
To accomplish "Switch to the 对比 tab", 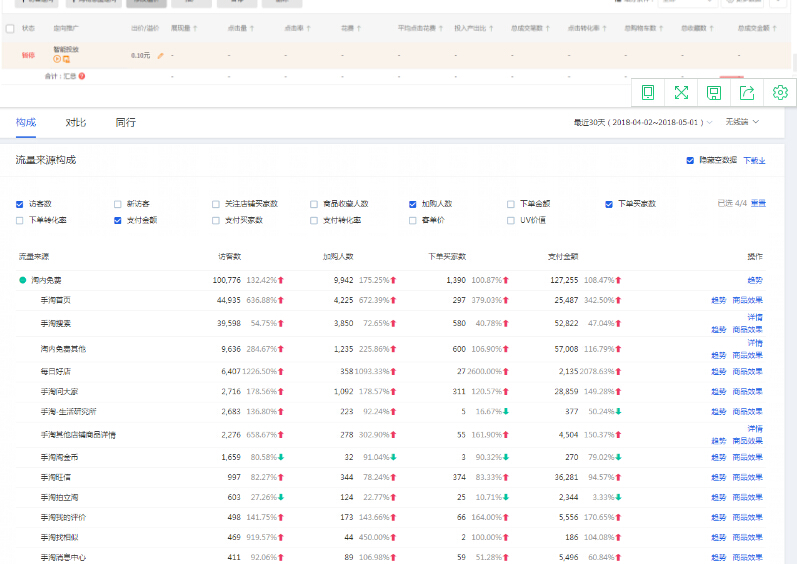I will (75, 122).
